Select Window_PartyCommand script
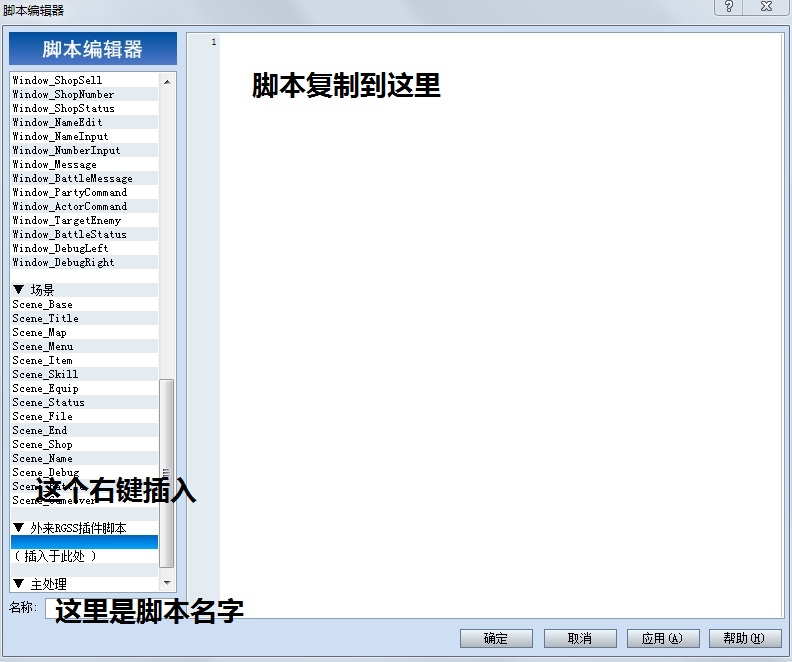The width and height of the screenshot is (792, 662). click(x=84, y=192)
